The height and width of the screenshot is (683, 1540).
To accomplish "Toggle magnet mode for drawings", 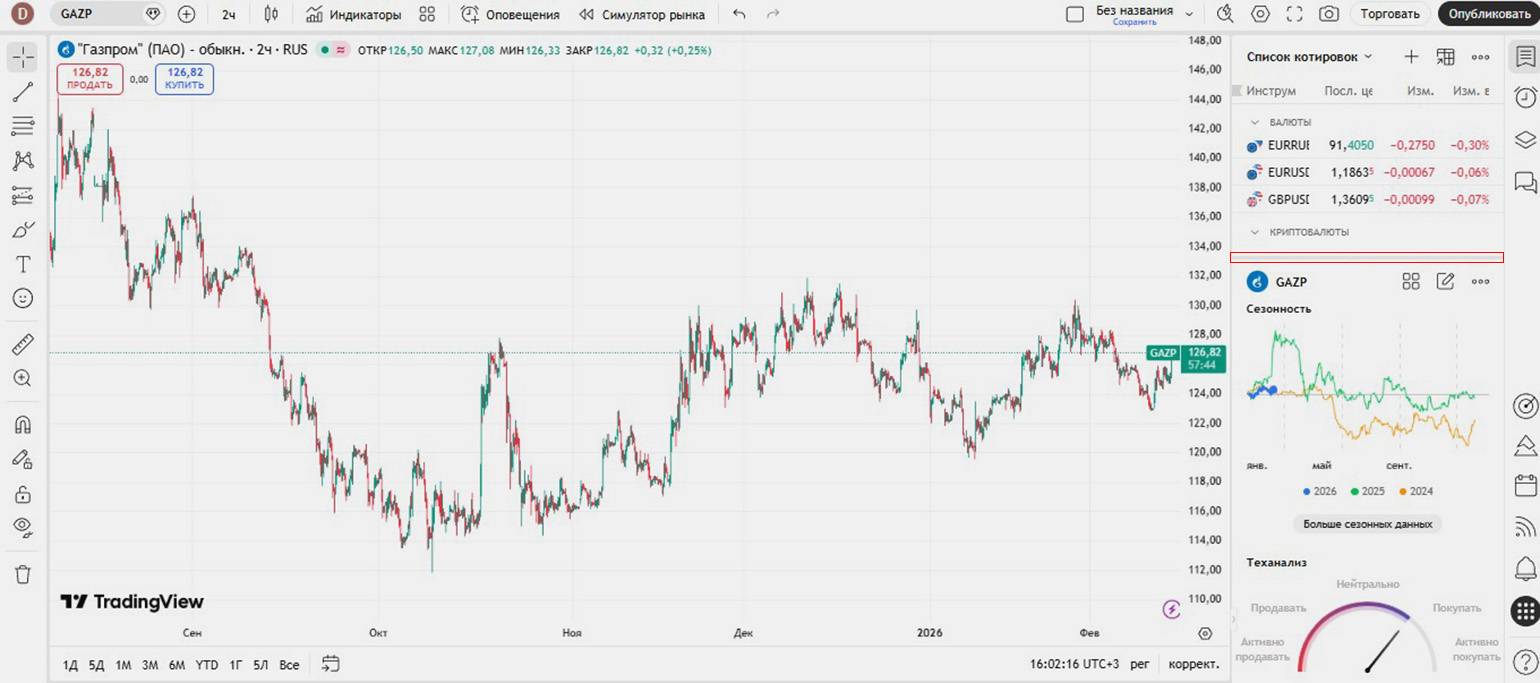I will [x=23, y=424].
